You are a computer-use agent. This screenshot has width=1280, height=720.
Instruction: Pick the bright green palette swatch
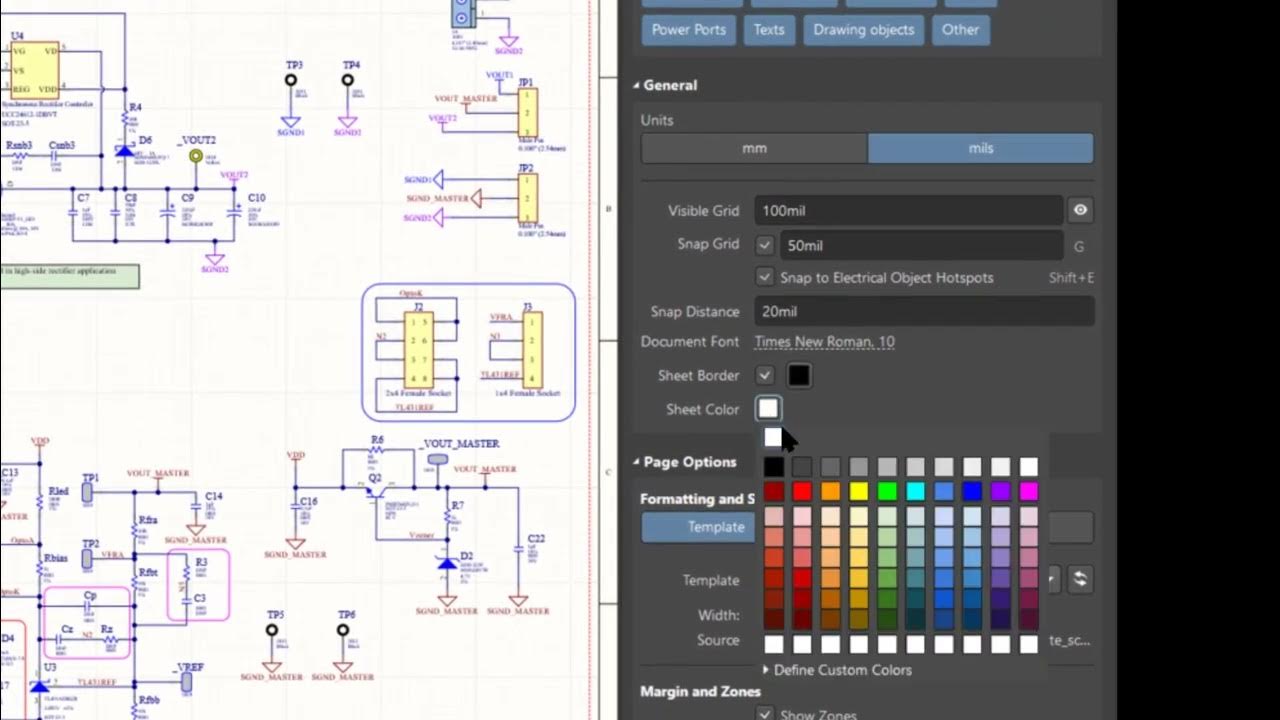[x=887, y=491]
